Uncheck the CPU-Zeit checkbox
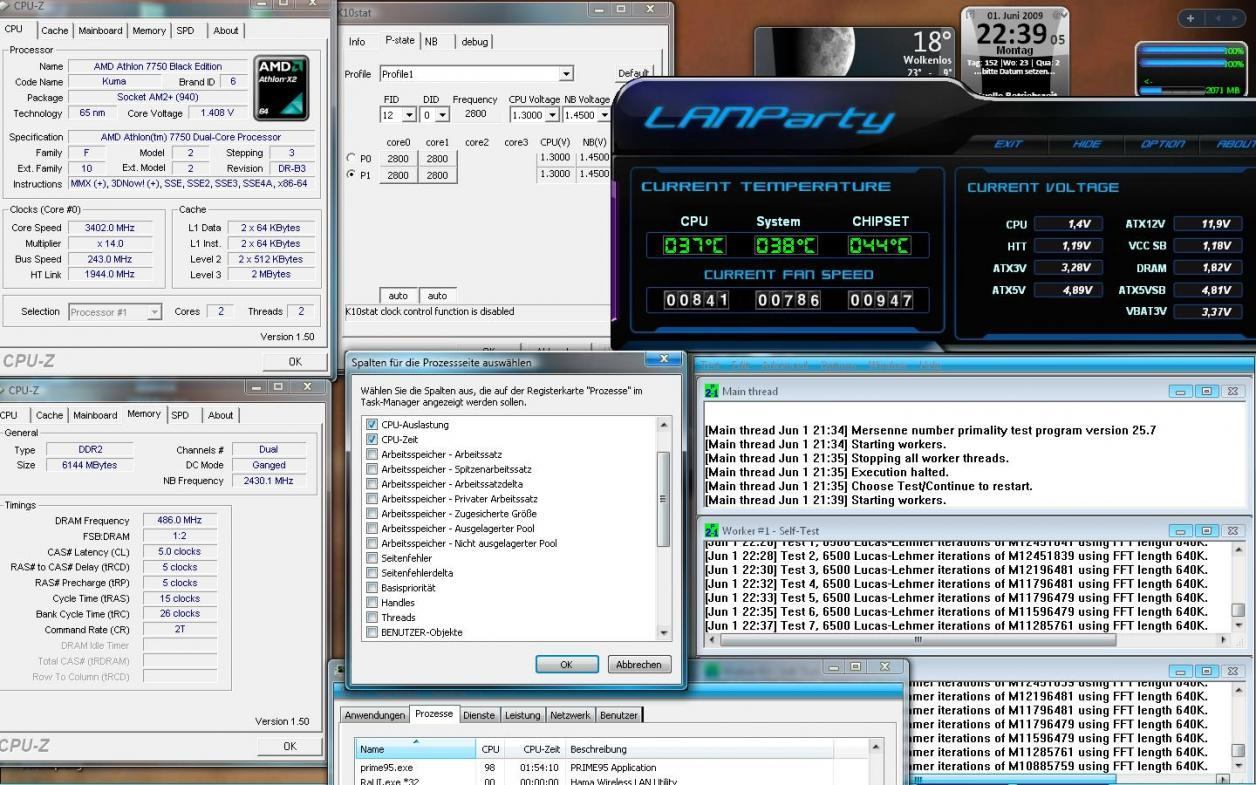The image size is (1256, 785). coord(372,439)
